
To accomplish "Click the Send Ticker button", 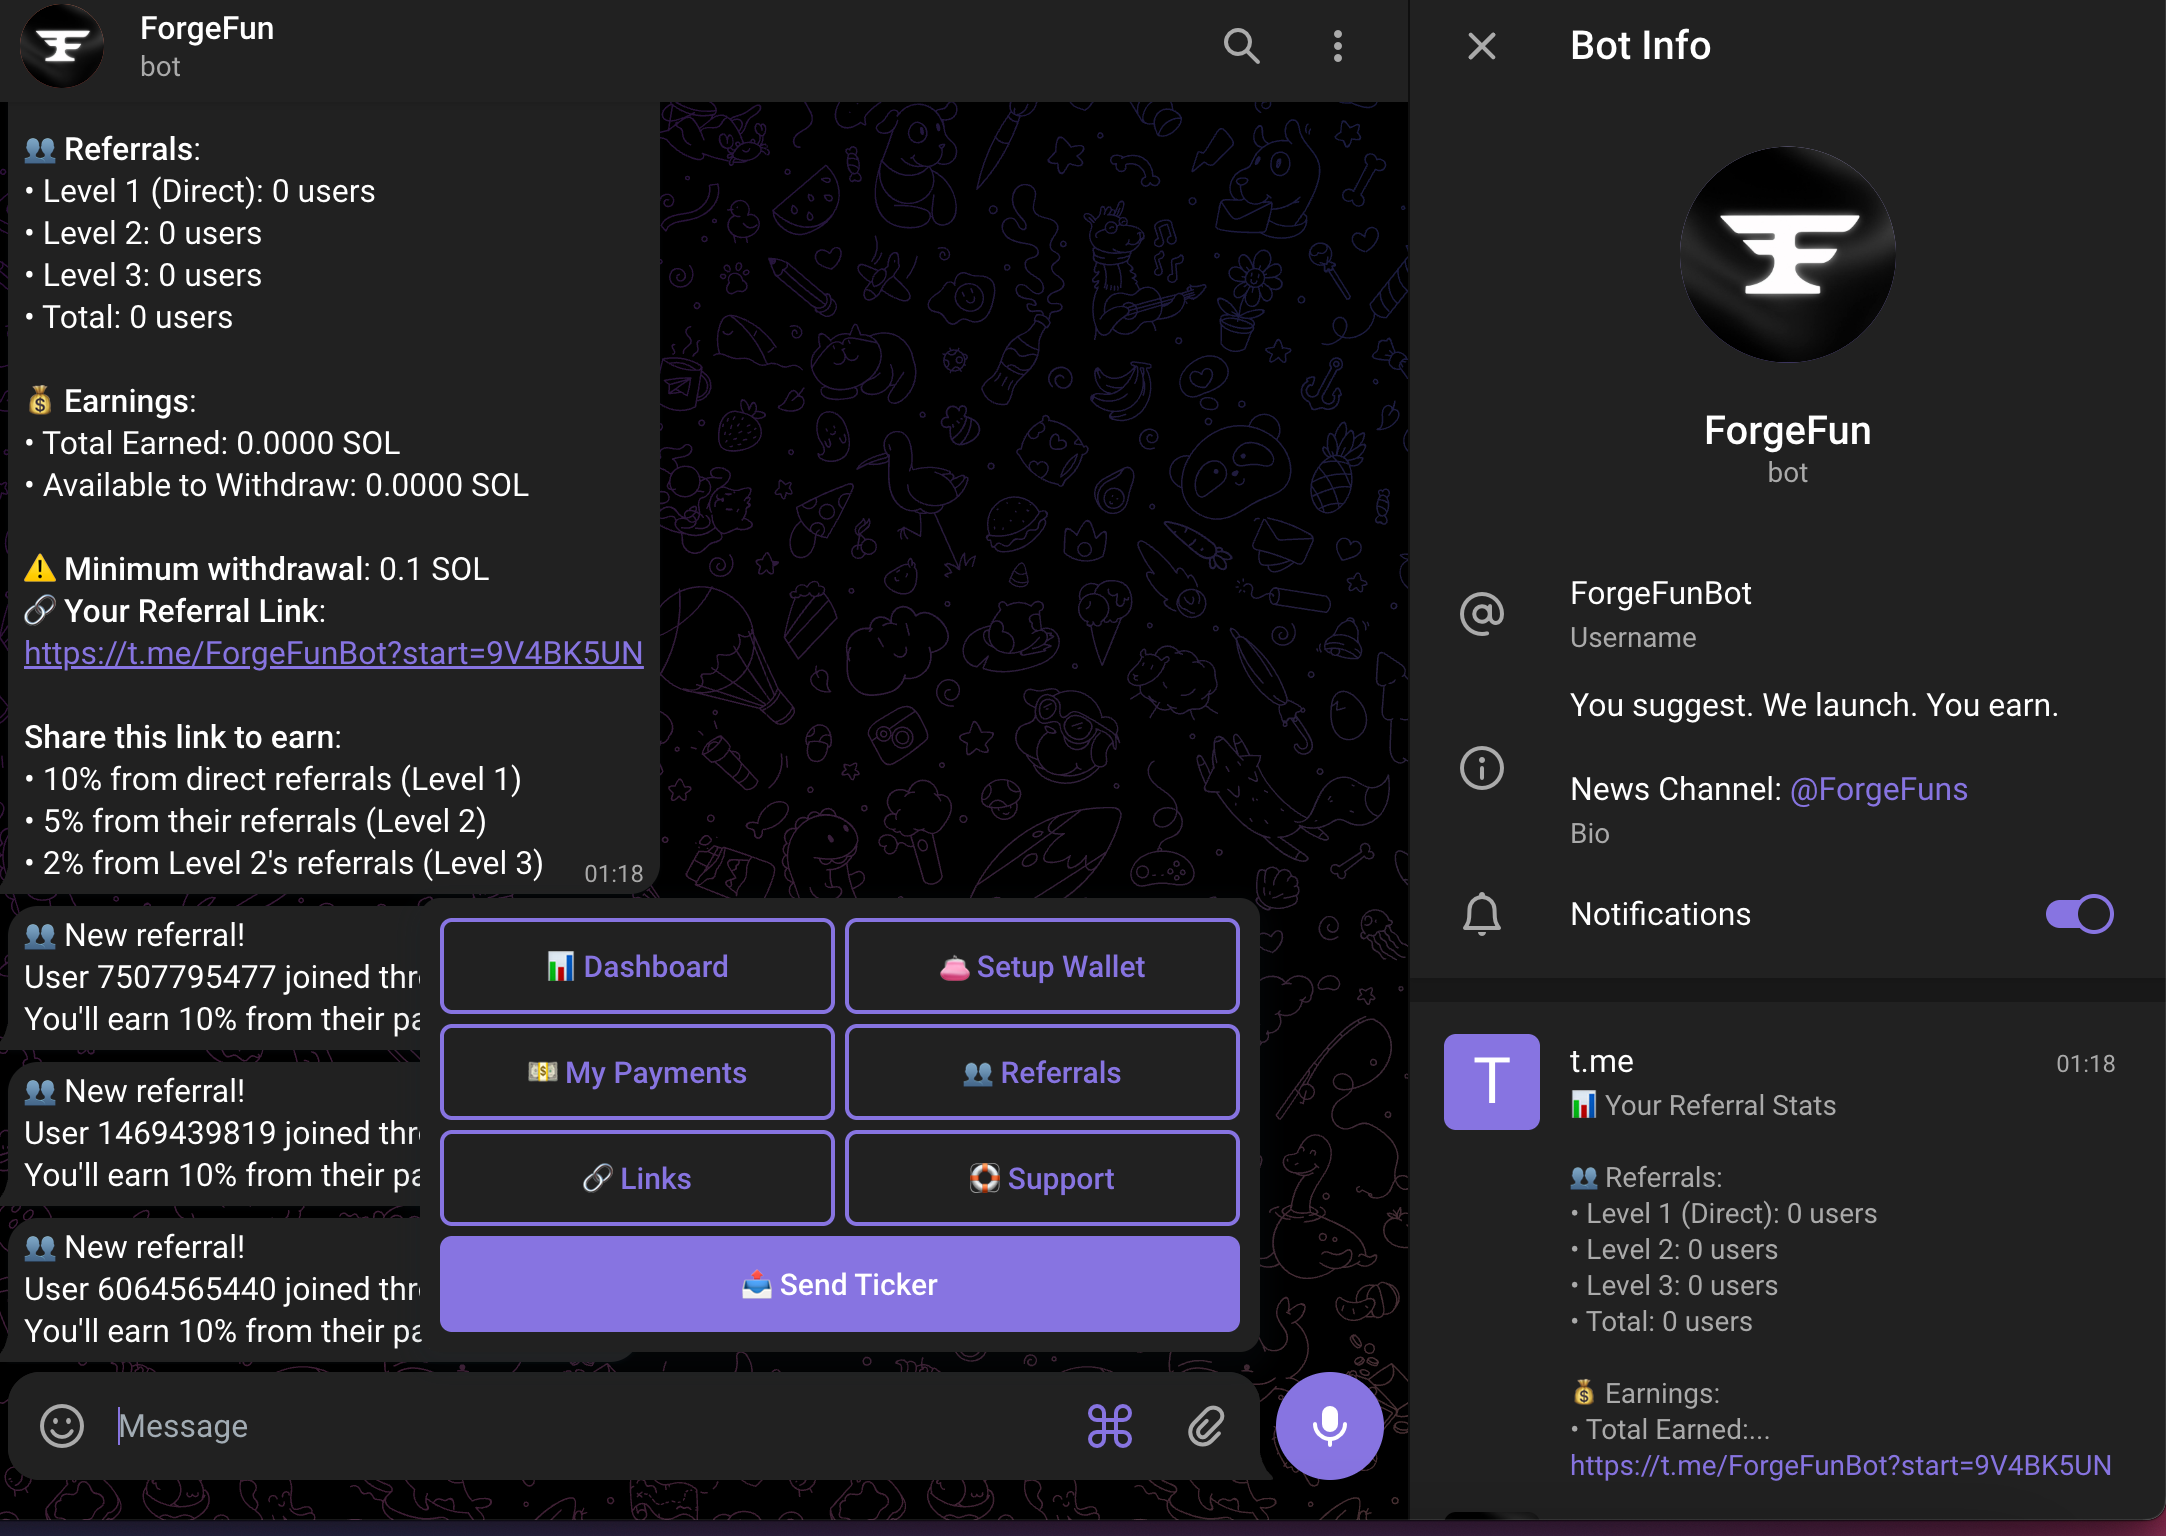I will (x=840, y=1284).
